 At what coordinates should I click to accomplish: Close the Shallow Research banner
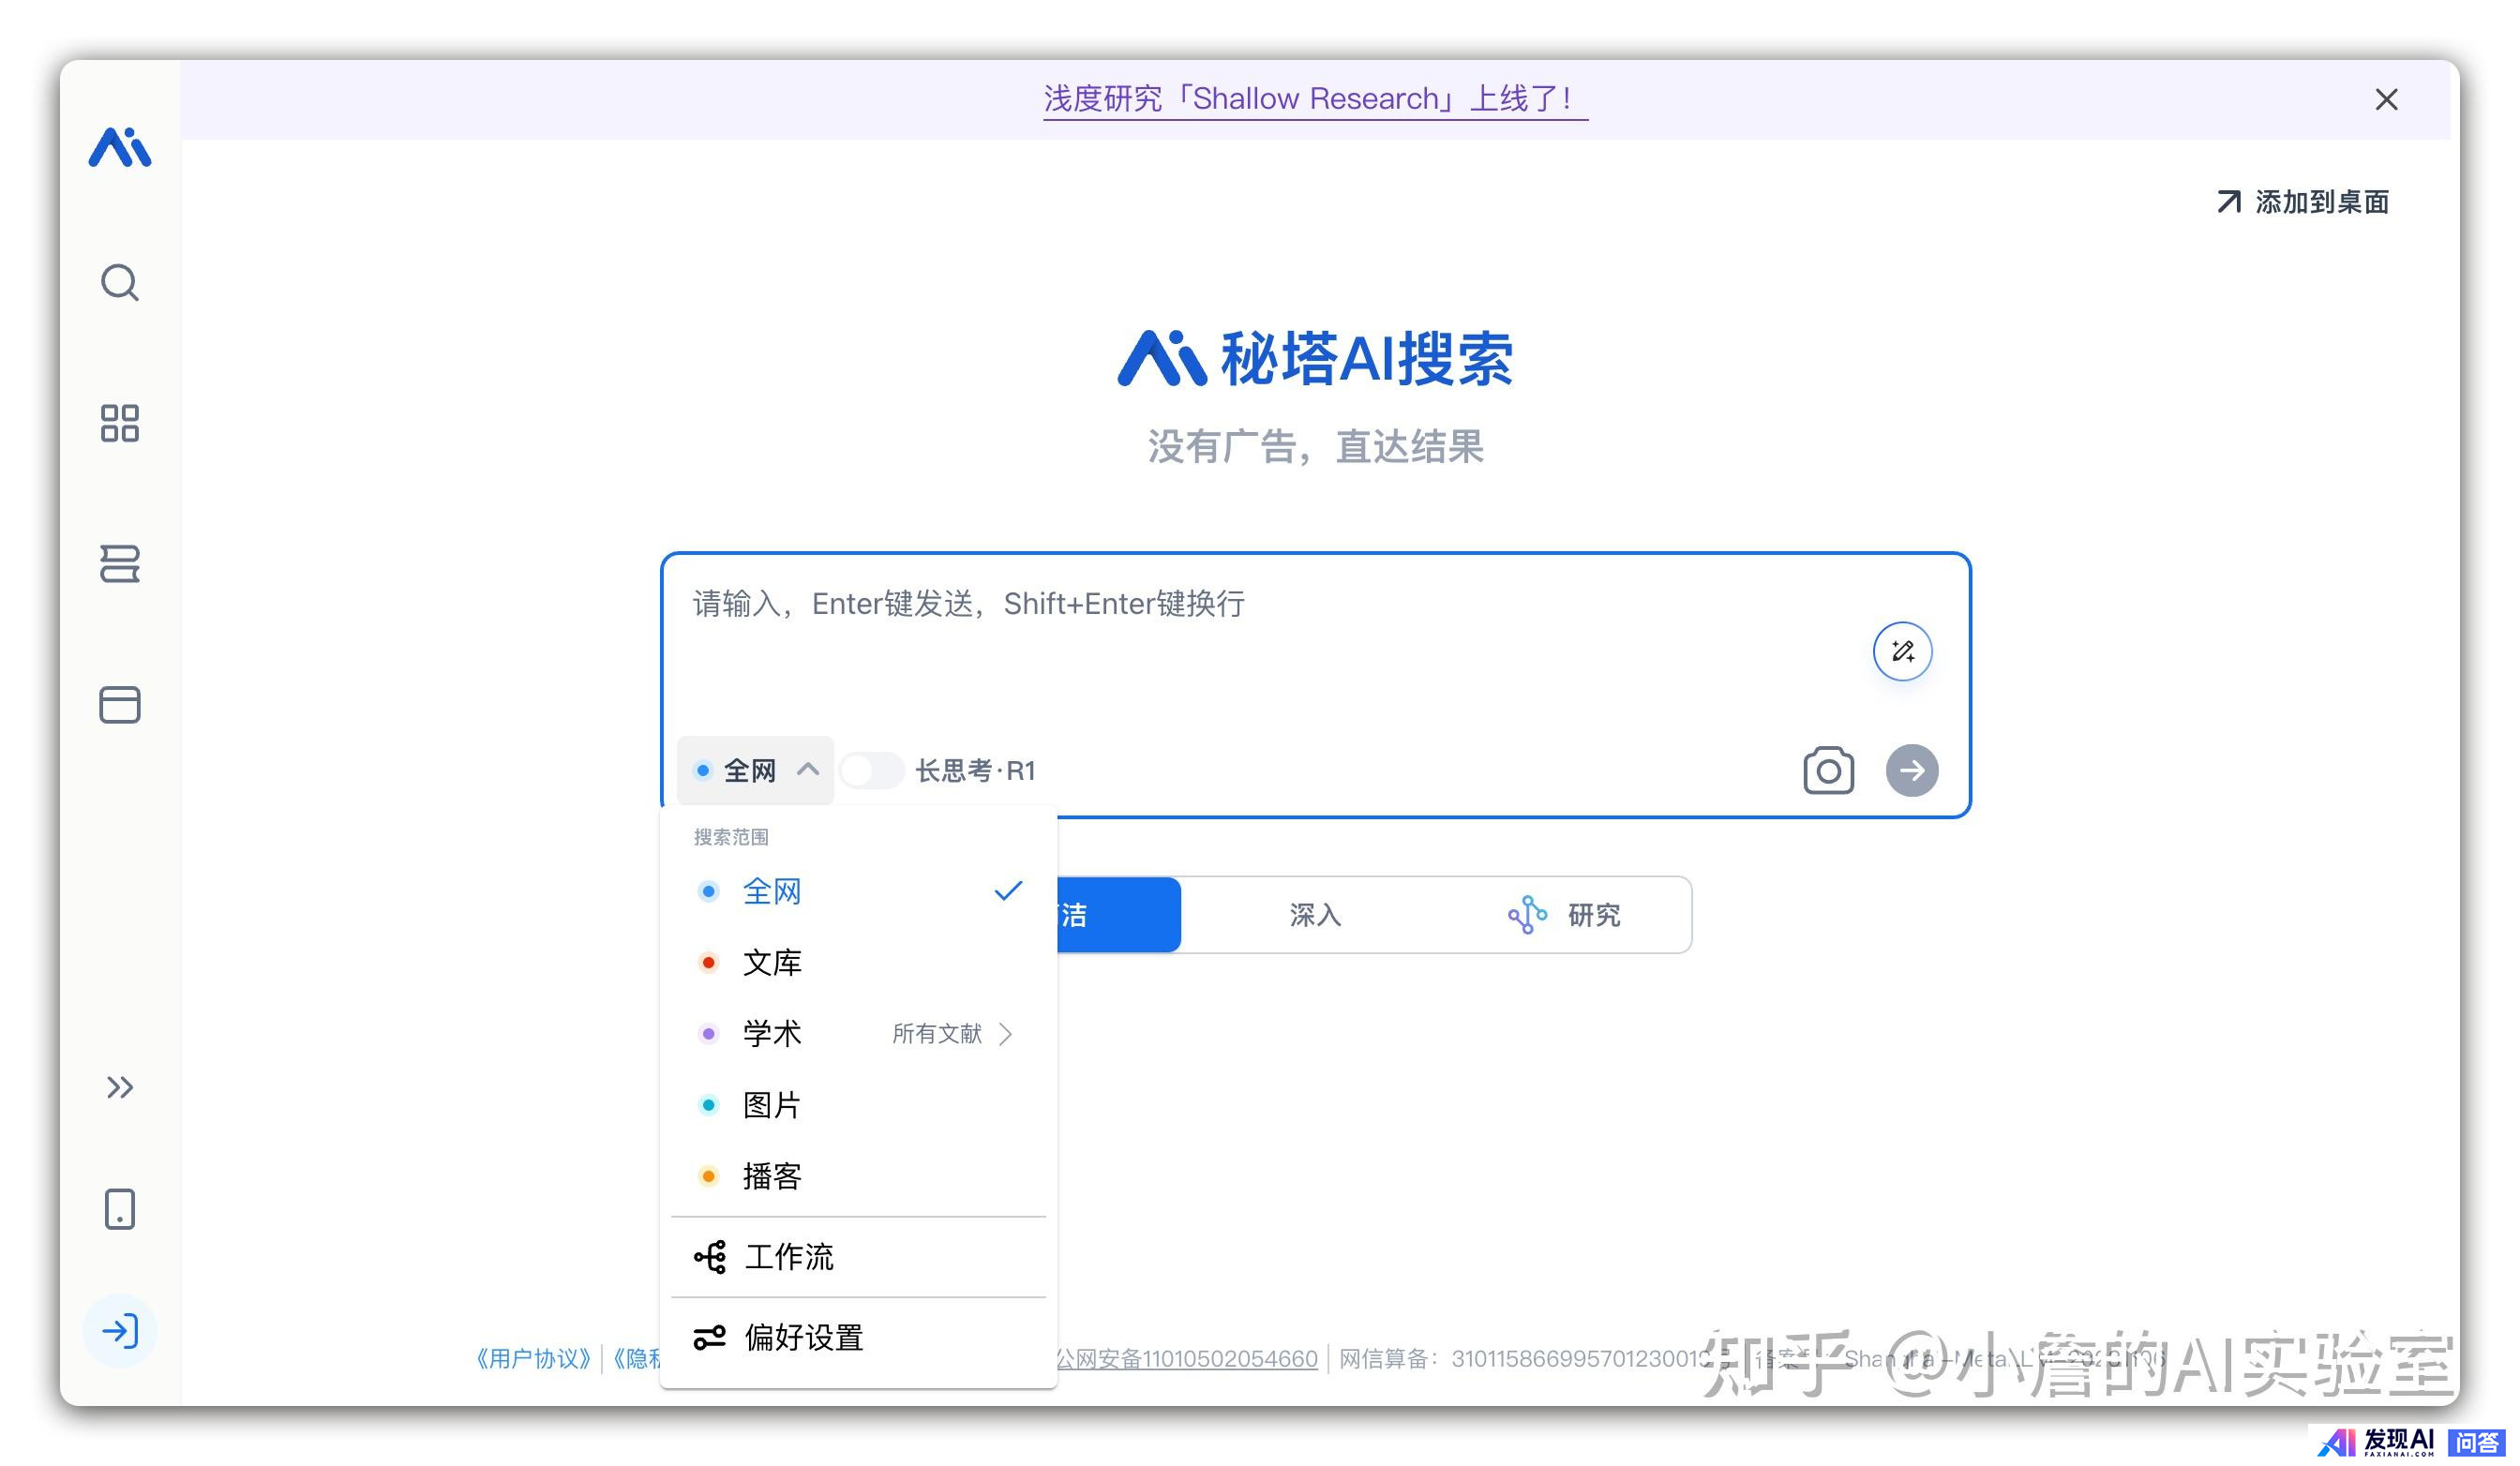pos(2386,99)
